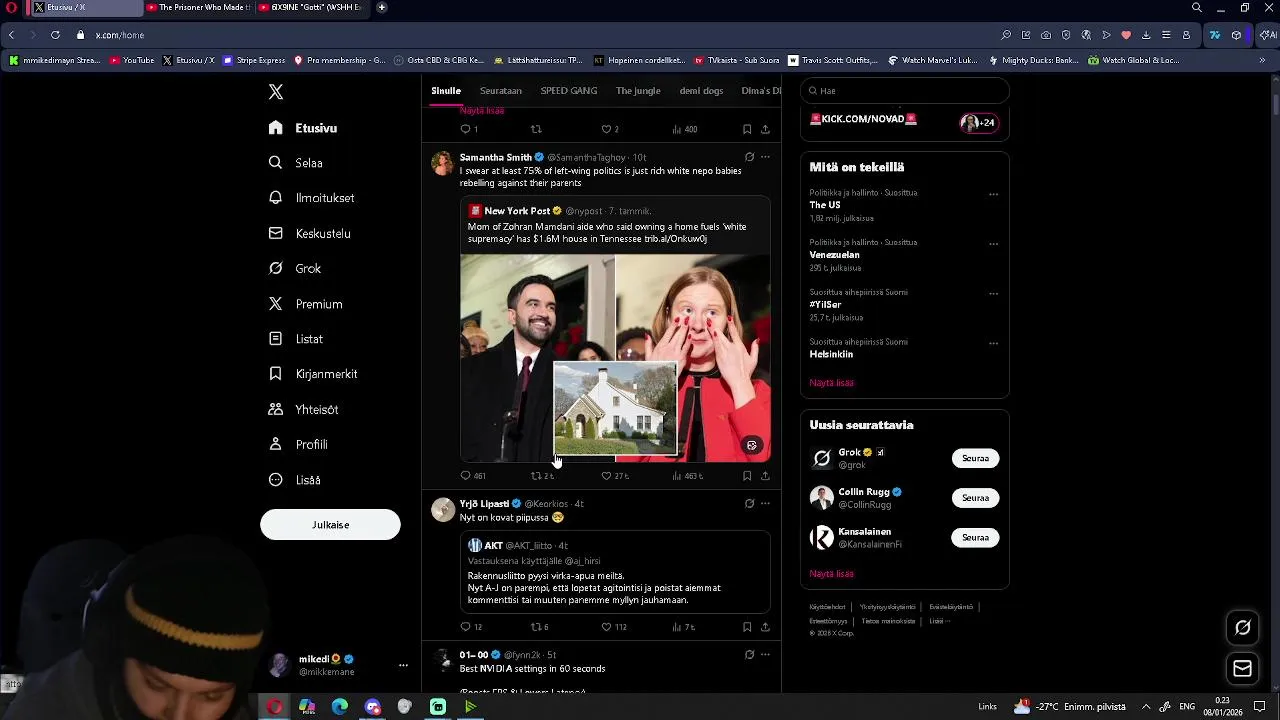1280x720 pixels.
Task: Bookmark Samantha Smith's post
Action: (747, 476)
